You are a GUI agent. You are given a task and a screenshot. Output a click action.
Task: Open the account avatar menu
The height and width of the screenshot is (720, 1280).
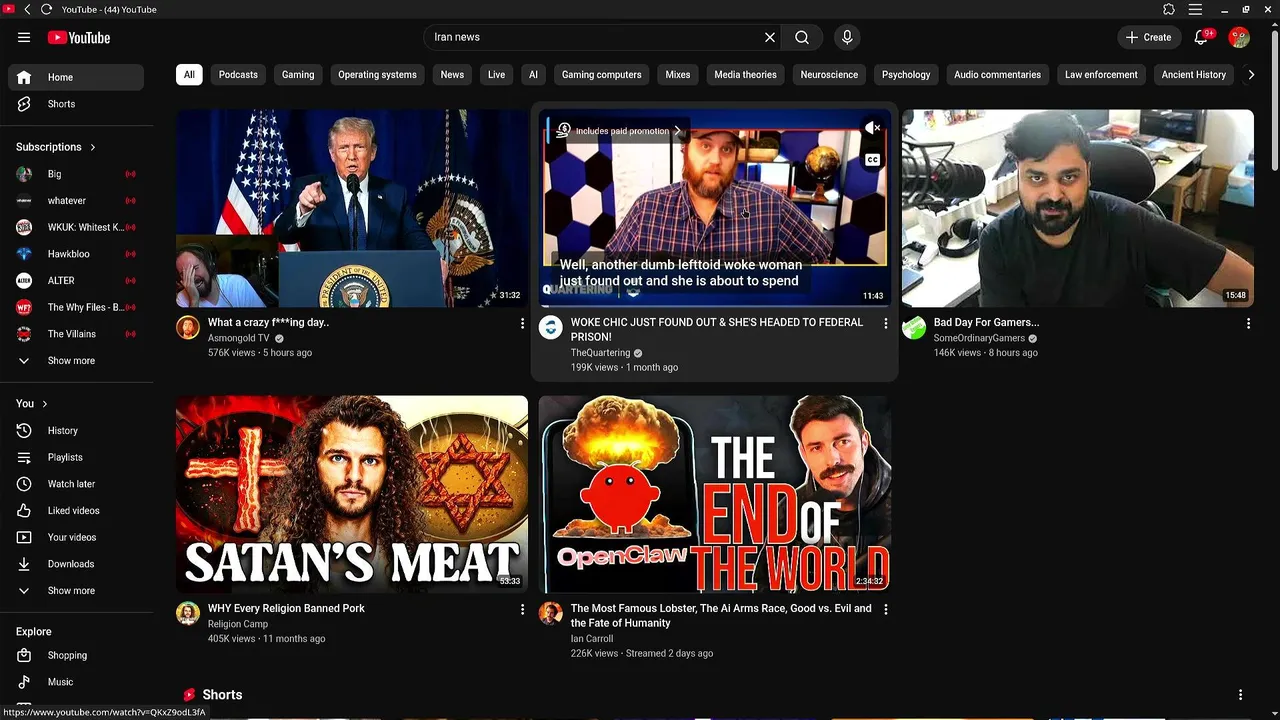click(x=1239, y=37)
